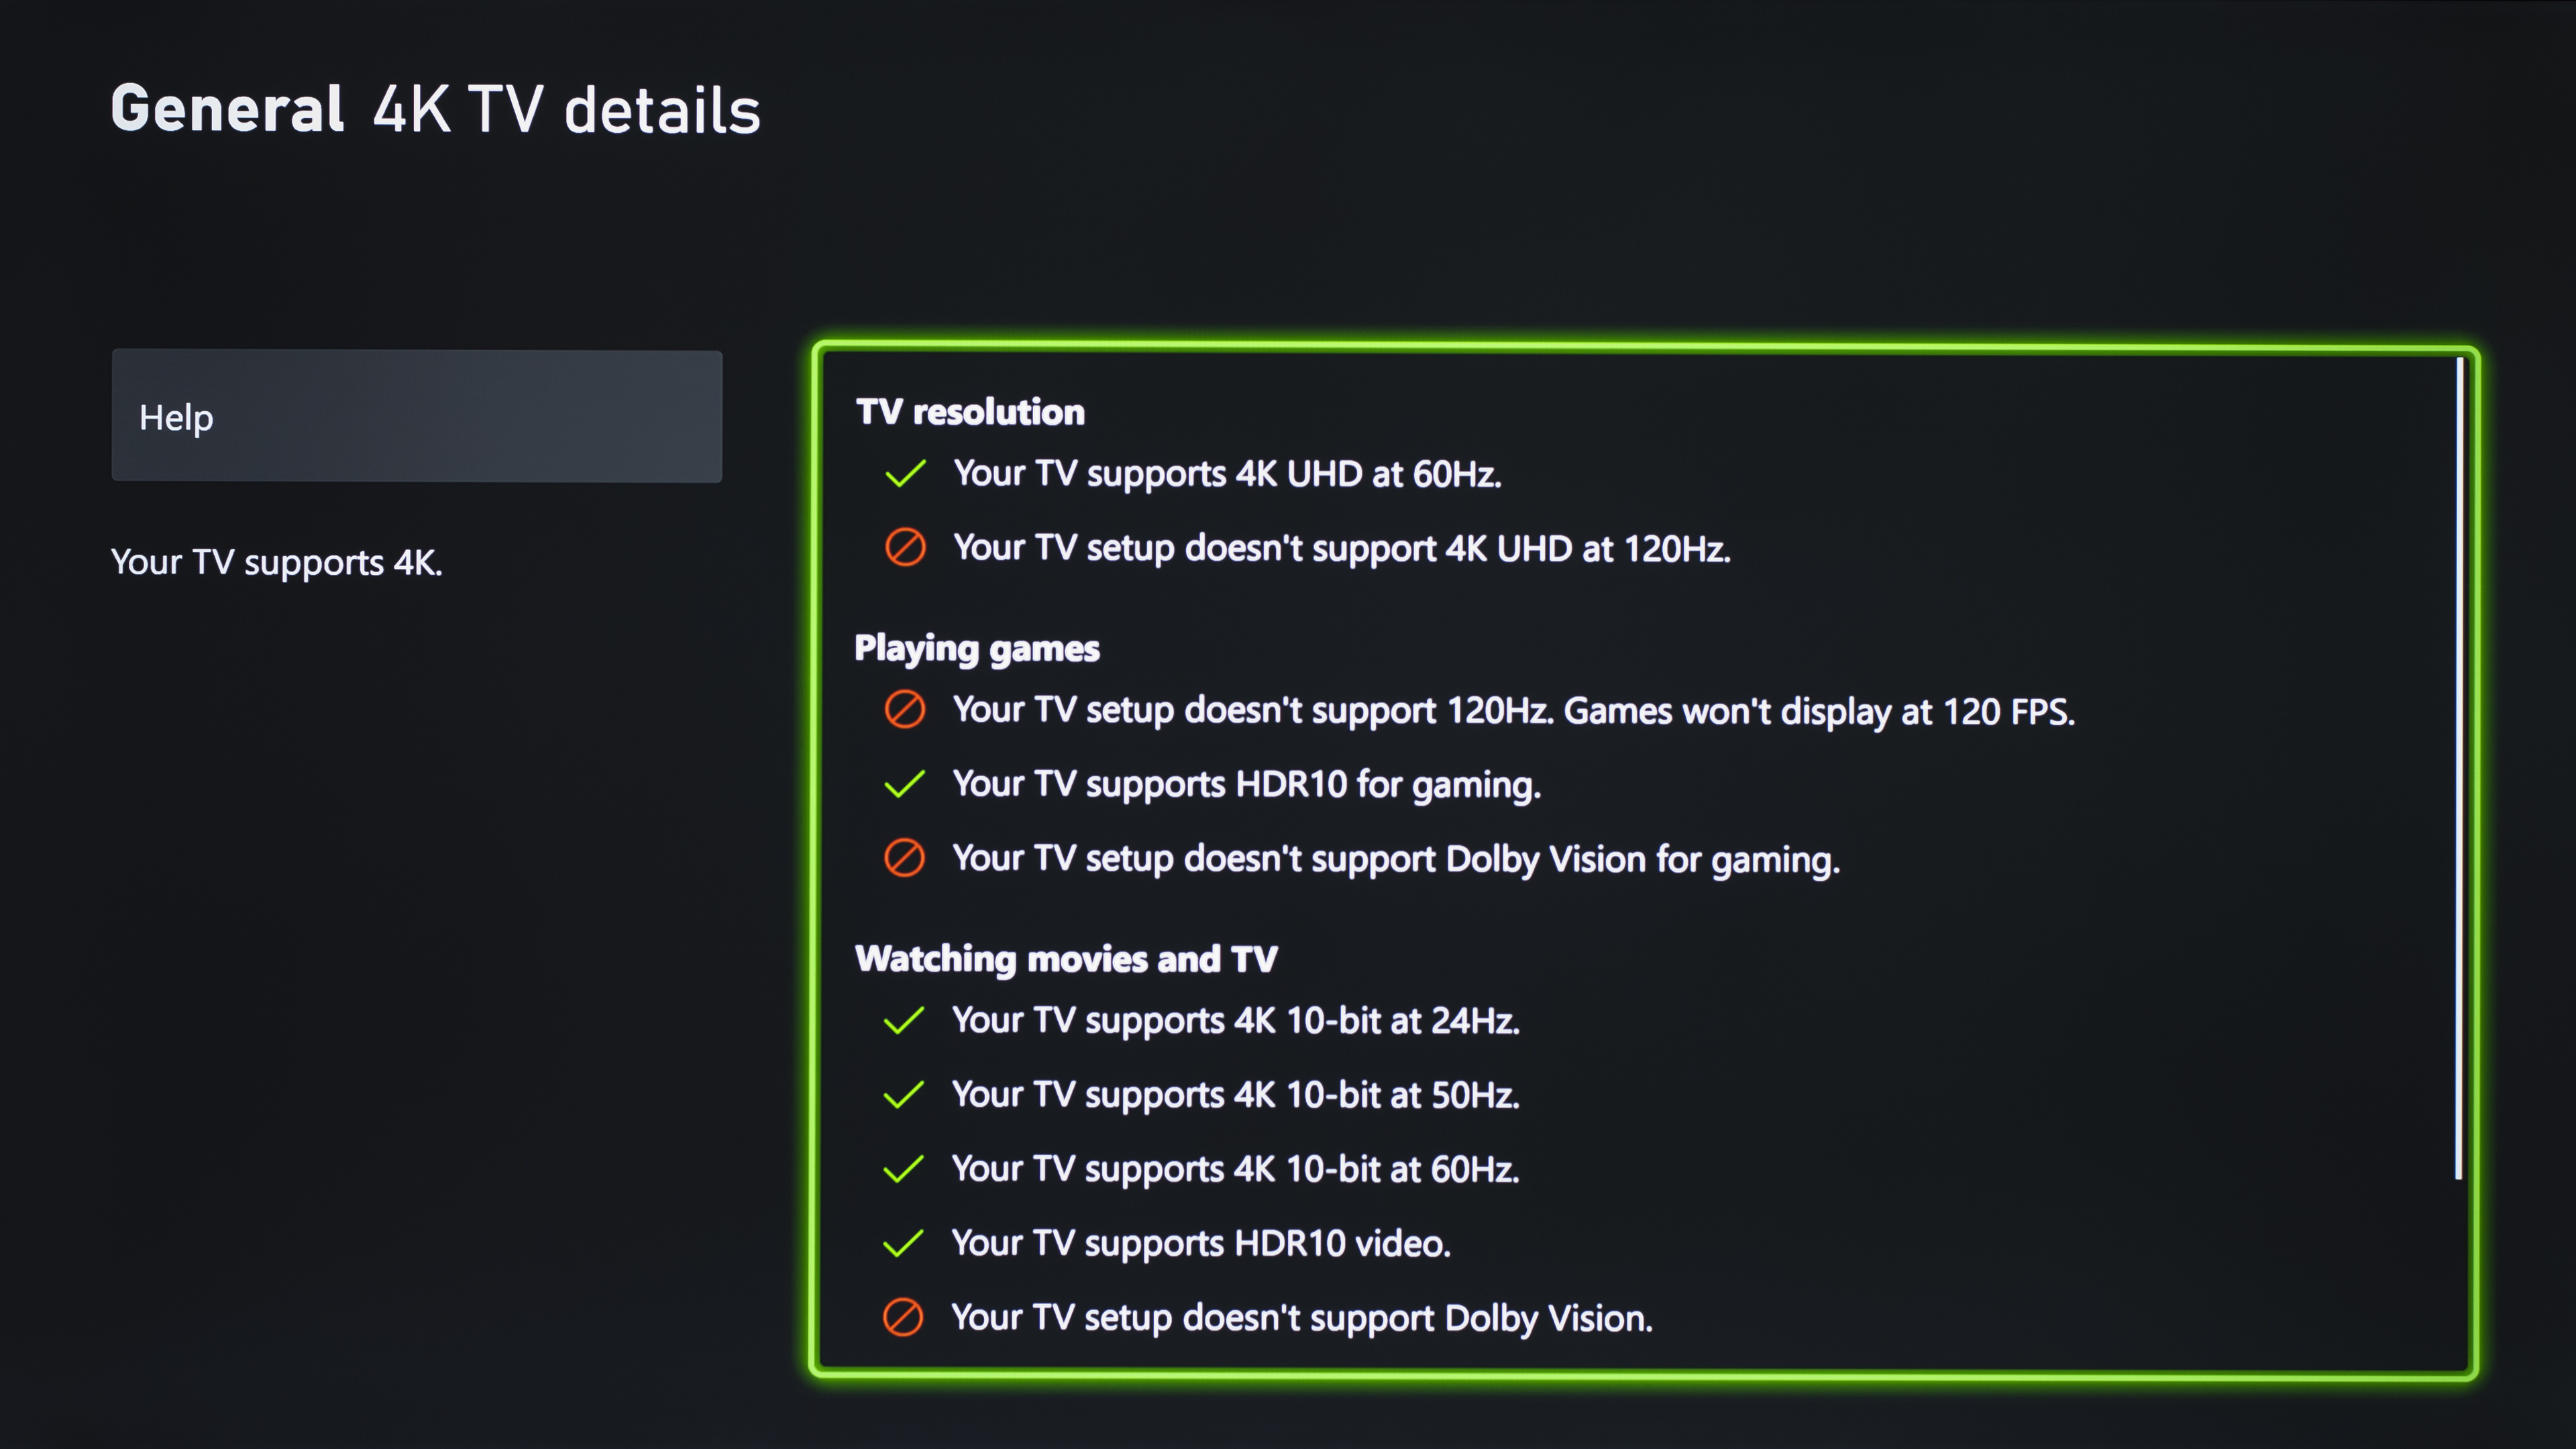Screen dimensions: 2576x1449
Task: Click the checkmark beside HDR10 for gaming
Action: tap(905, 784)
